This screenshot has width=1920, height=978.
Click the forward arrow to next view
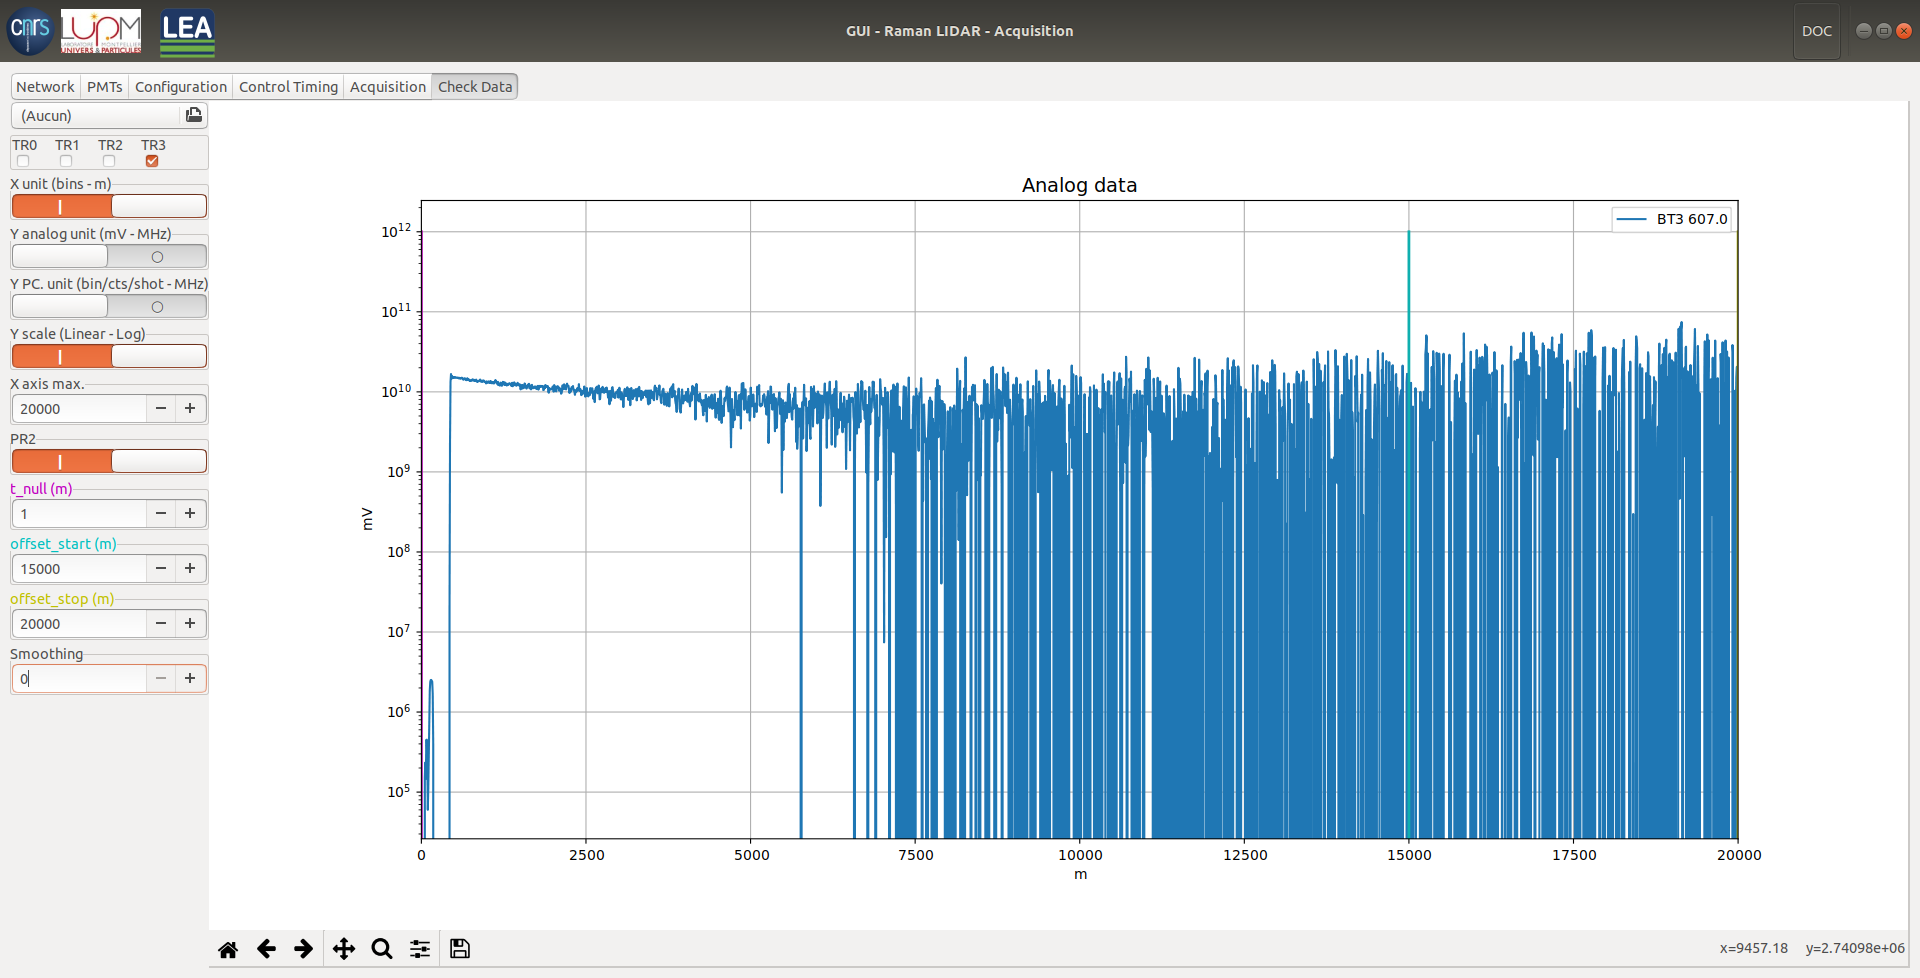click(304, 949)
